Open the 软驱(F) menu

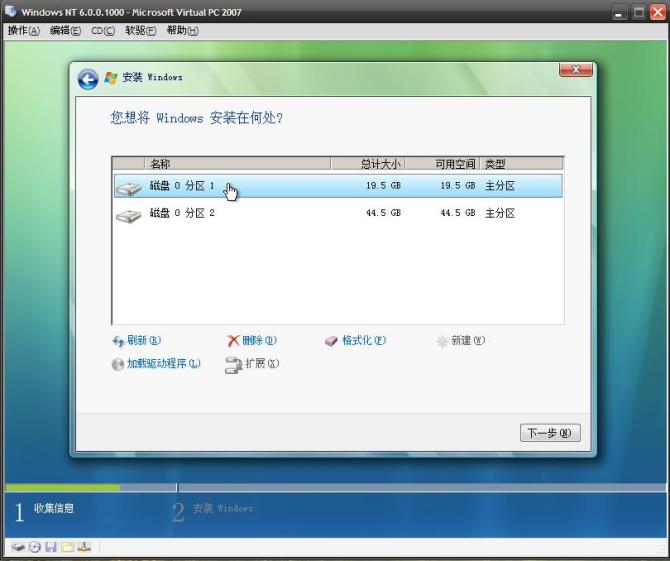point(141,31)
